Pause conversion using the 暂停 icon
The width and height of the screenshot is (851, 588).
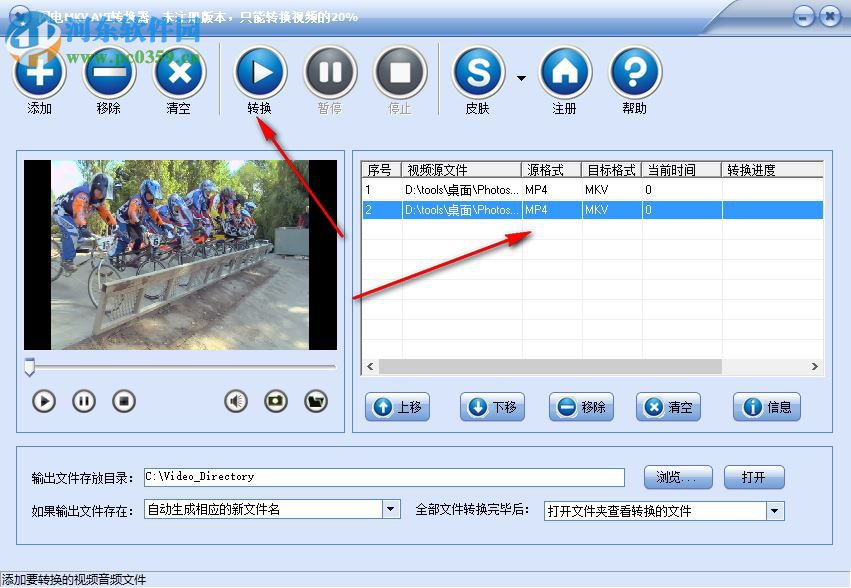[x=330, y=72]
